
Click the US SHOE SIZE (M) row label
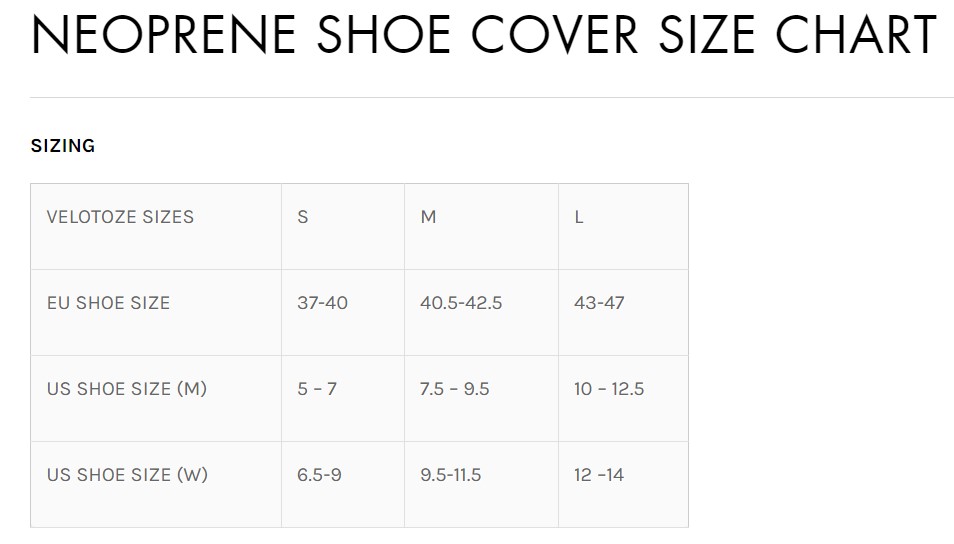(127, 389)
